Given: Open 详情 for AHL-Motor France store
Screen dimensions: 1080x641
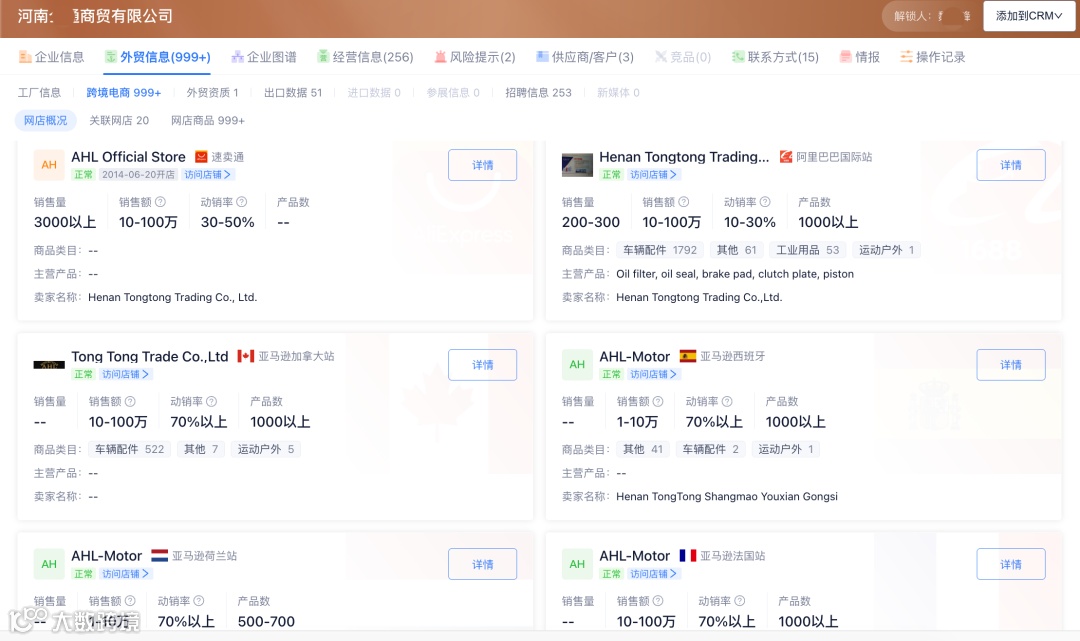Looking at the screenshot, I should click(x=1010, y=565).
